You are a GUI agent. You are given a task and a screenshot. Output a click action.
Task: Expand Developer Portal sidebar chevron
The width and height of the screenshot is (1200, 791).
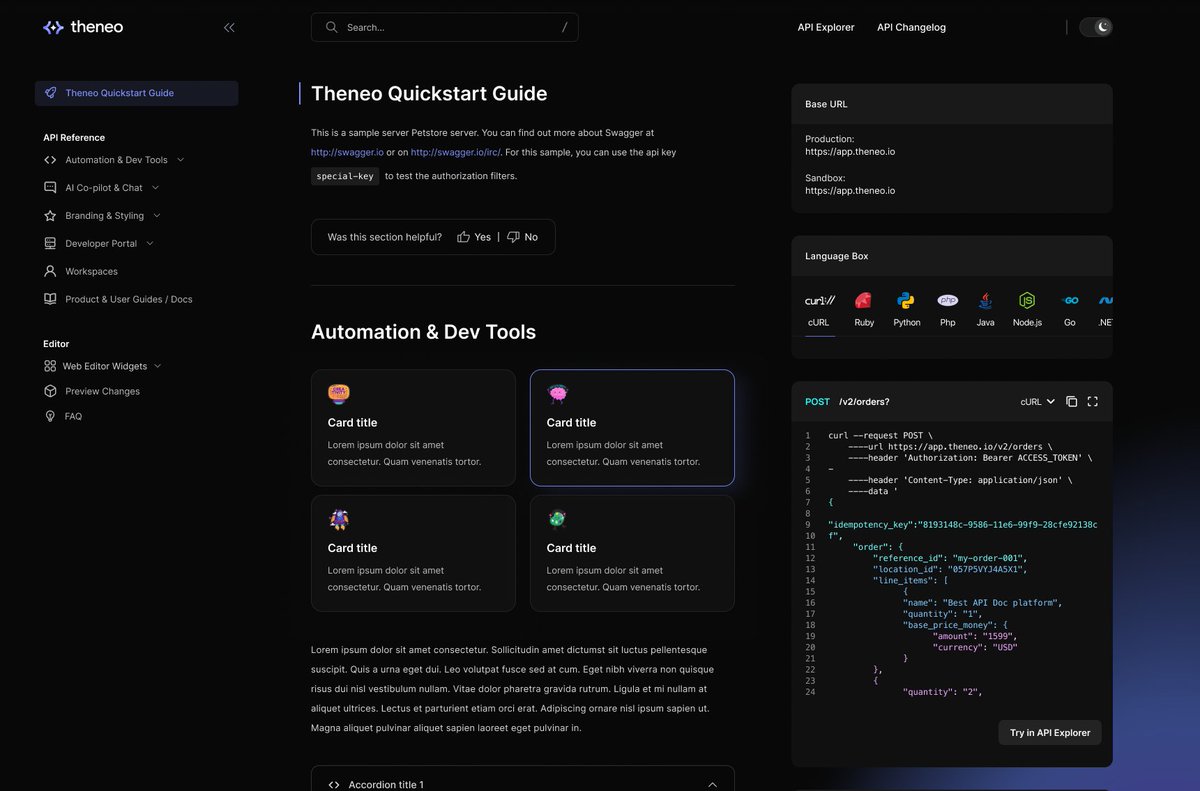(x=150, y=243)
